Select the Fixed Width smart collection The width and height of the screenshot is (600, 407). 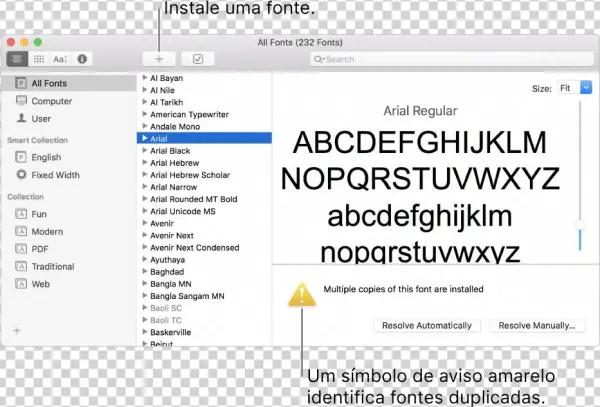[55, 174]
